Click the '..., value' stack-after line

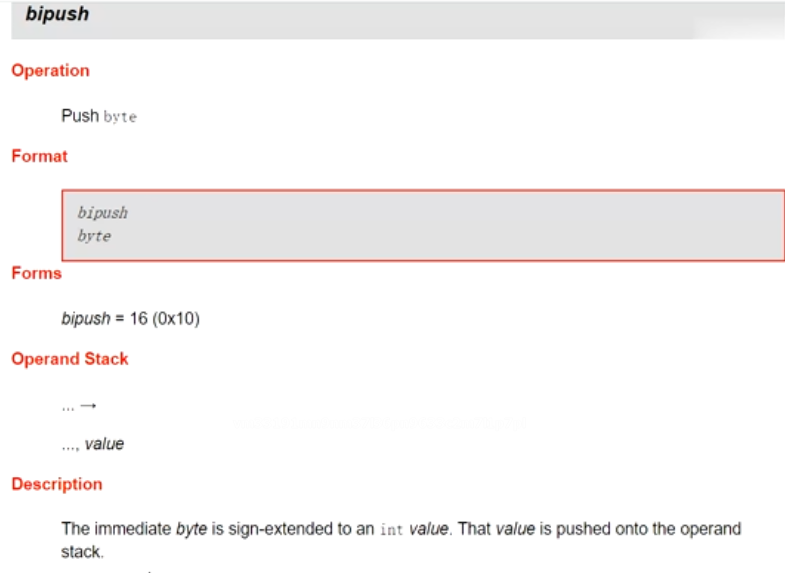tap(93, 444)
